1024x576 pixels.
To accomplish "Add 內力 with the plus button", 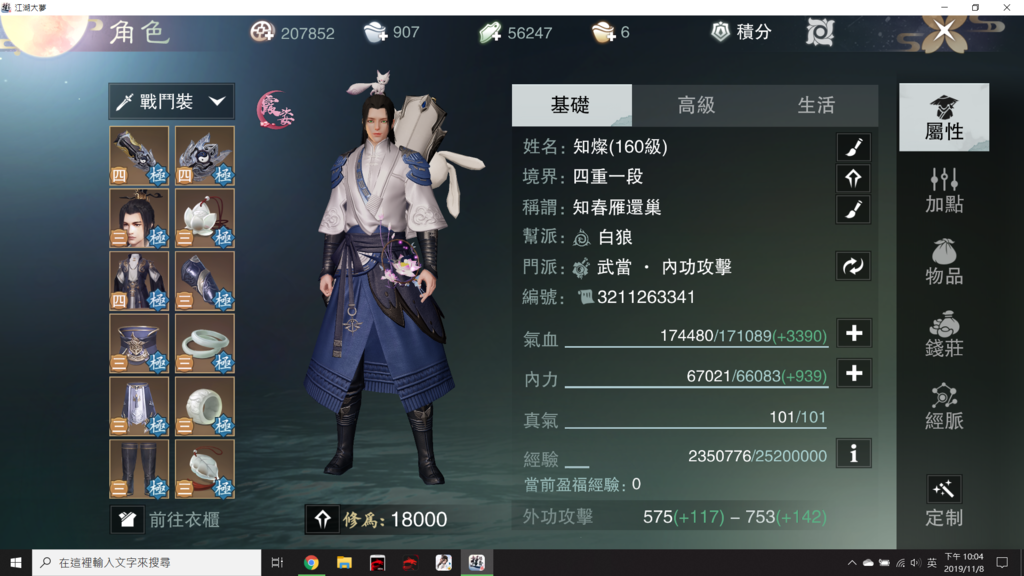I will (x=854, y=374).
